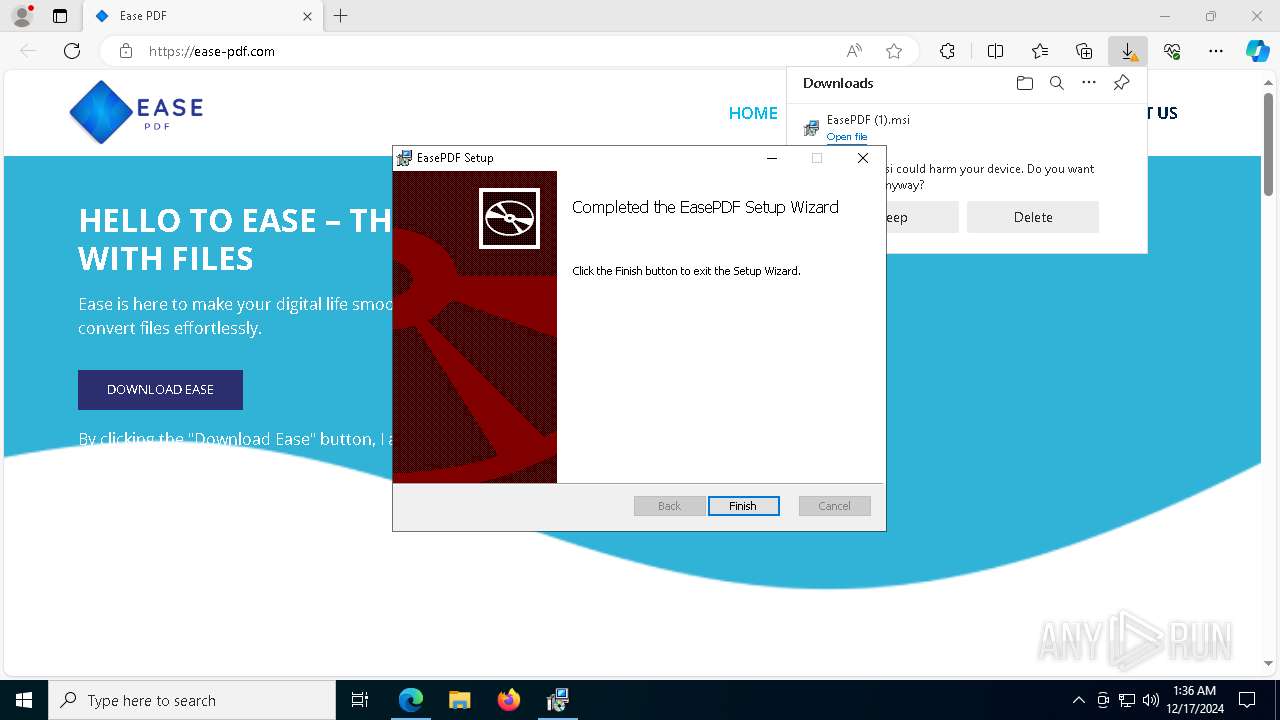Open the Extensions puzzle icon

[947, 51]
